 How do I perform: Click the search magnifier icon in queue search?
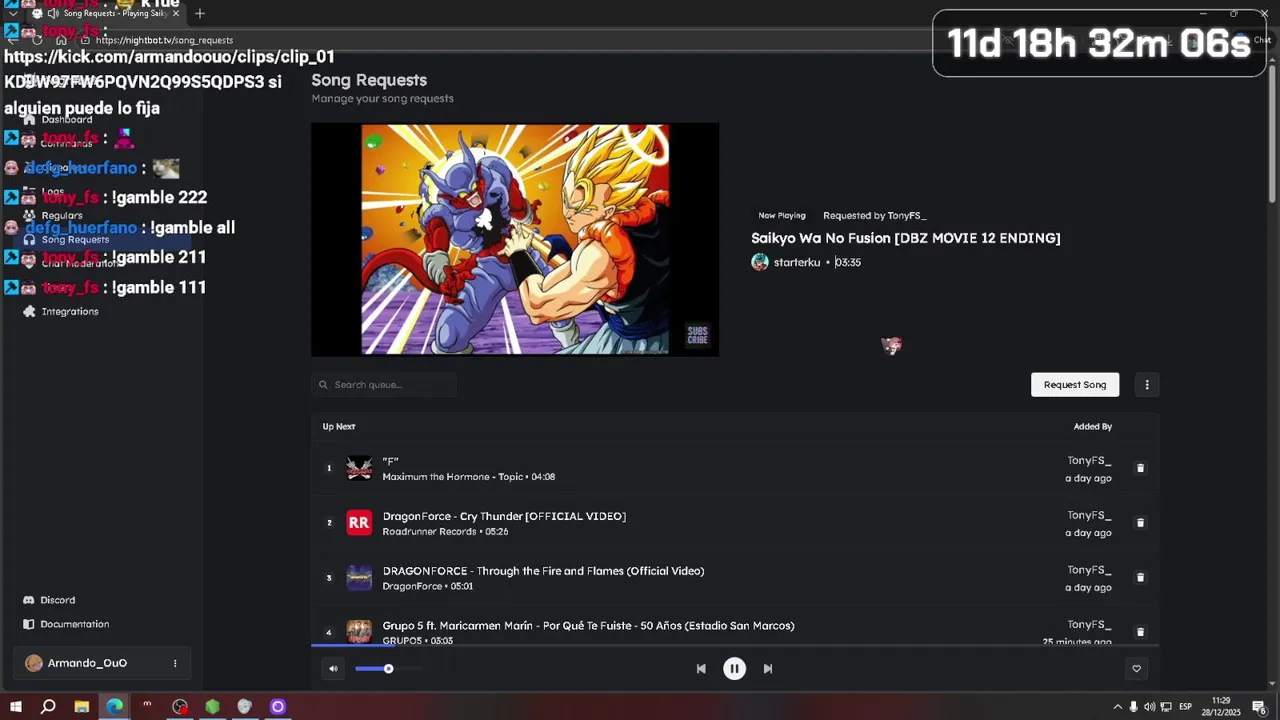(x=323, y=385)
